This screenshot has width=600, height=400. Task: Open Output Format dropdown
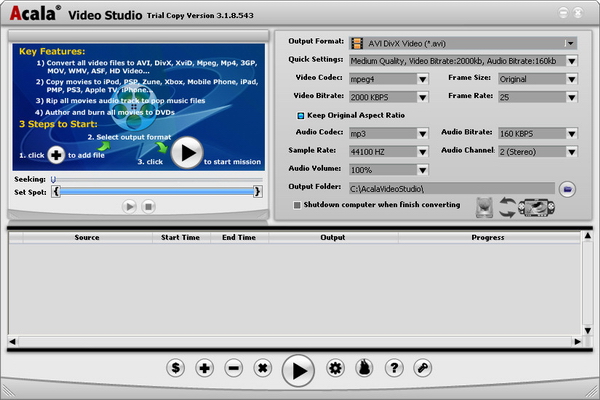tap(570, 43)
